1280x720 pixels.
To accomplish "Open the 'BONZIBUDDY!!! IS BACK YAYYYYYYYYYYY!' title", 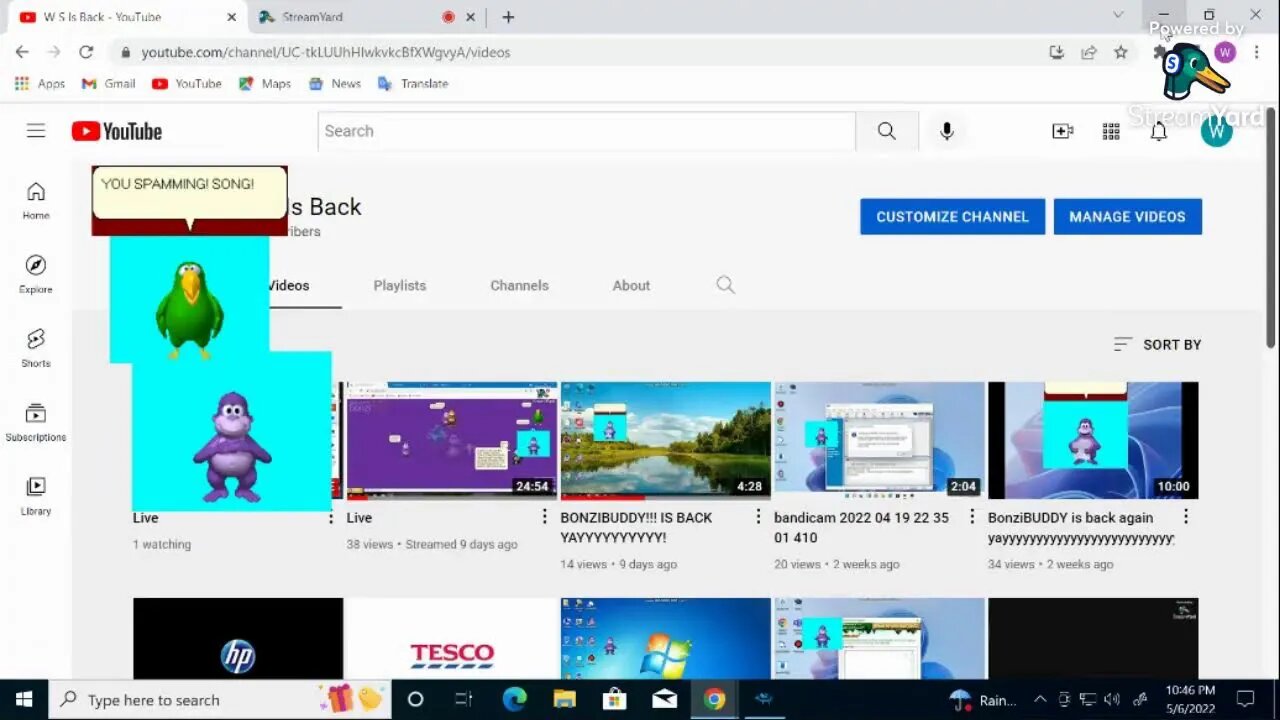I will tap(636, 527).
